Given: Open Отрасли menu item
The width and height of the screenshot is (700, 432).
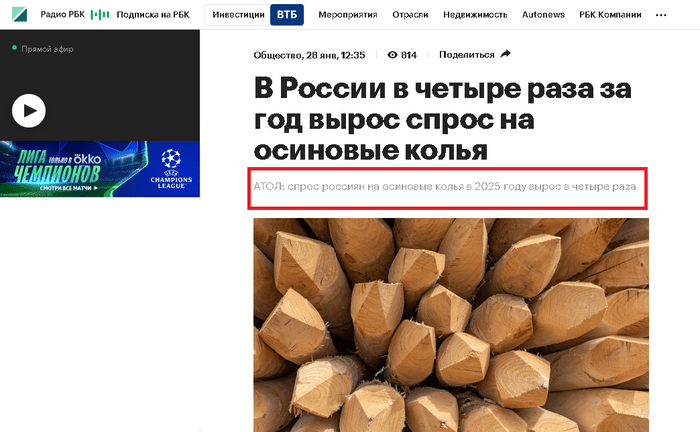Looking at the screenshot, I should tap(410, 15).
